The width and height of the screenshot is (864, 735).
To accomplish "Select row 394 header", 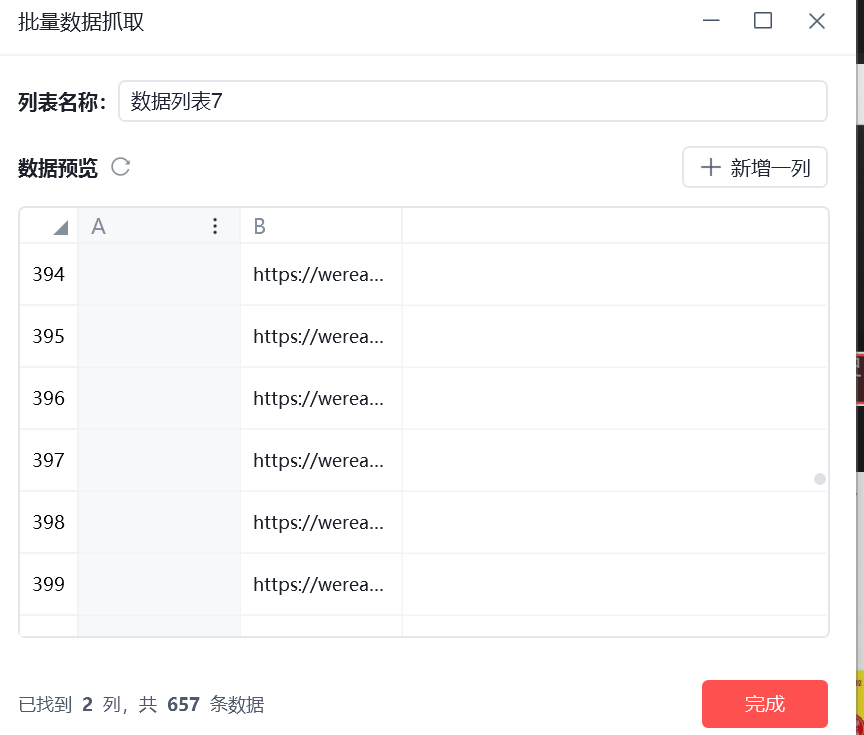I will point(48,274).
